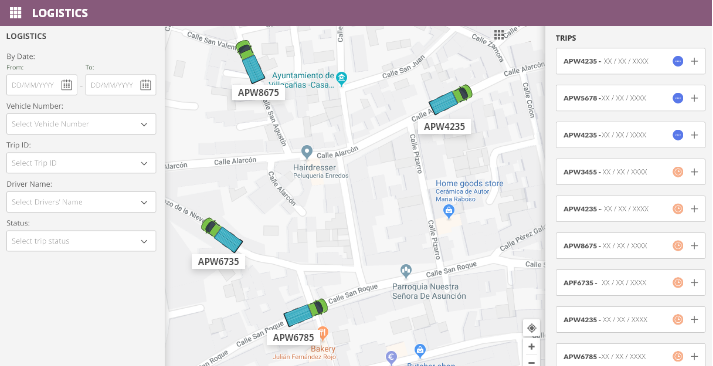Click the From date input field

42,85
